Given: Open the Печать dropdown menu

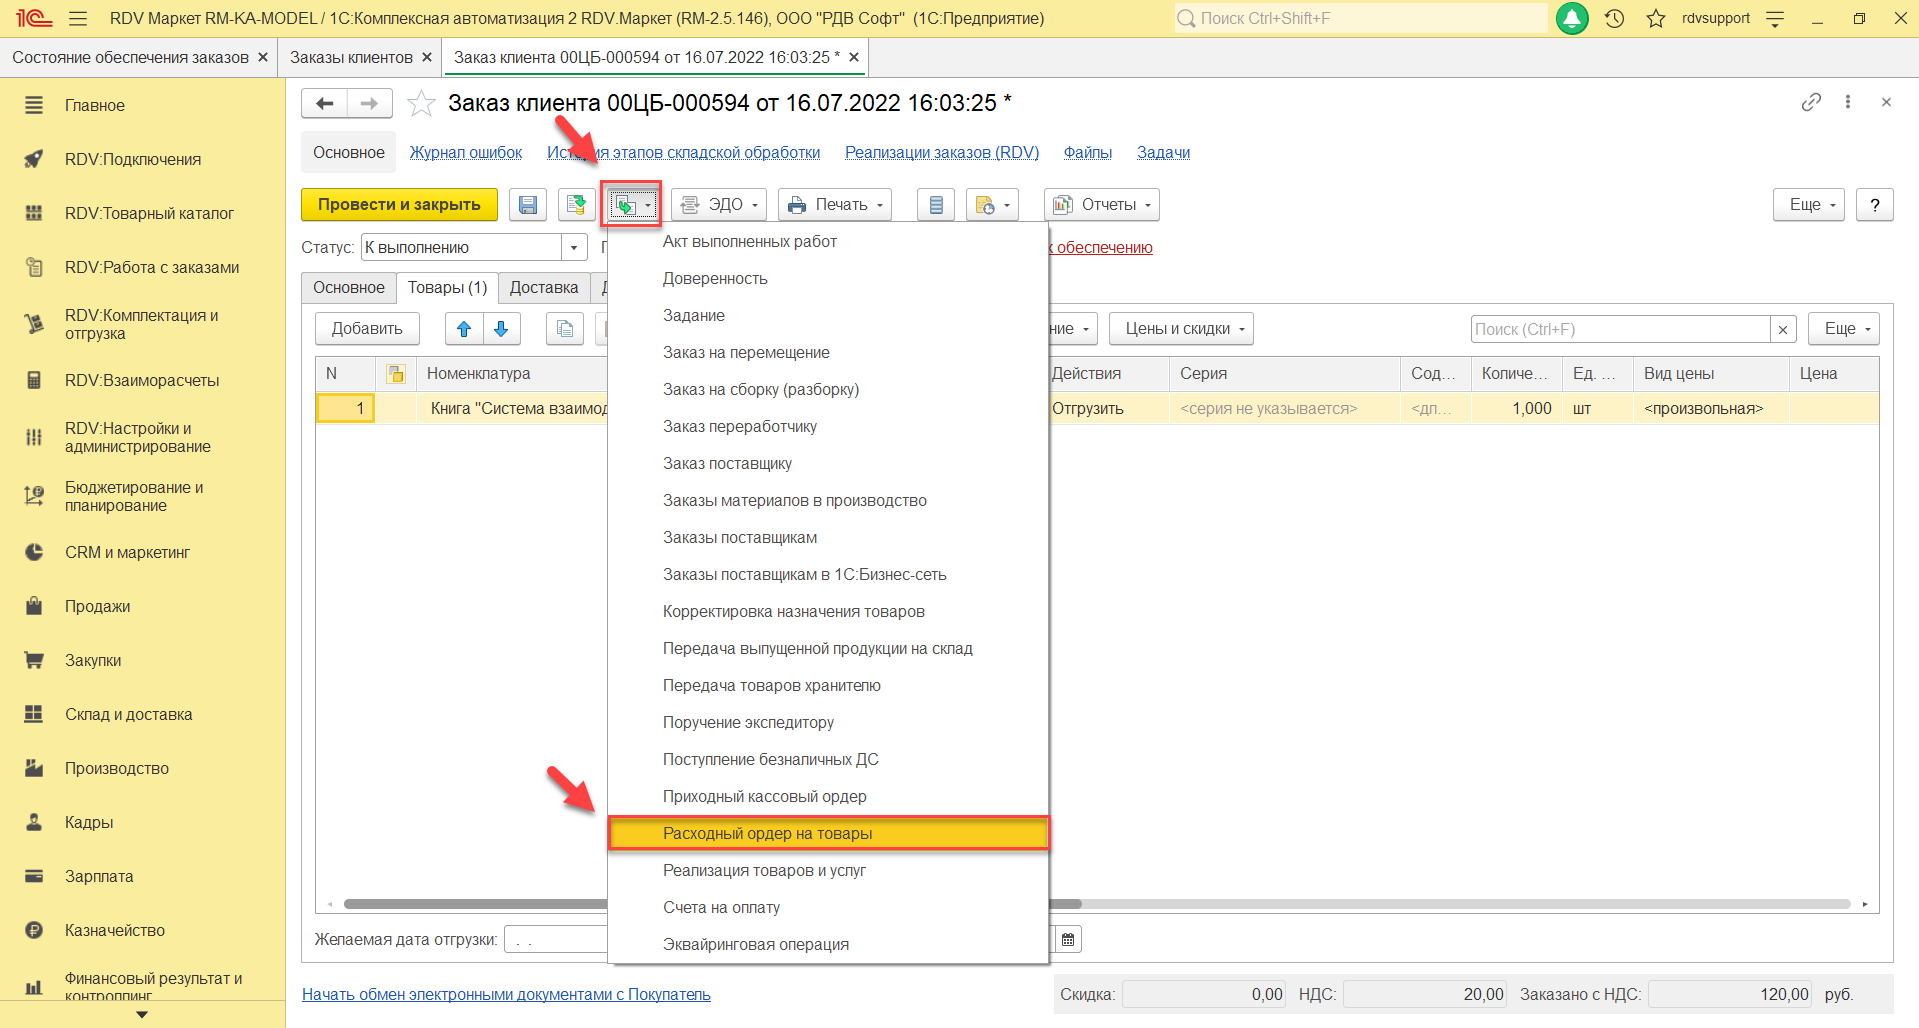Looking at the screenshot, I should [835, 205].
